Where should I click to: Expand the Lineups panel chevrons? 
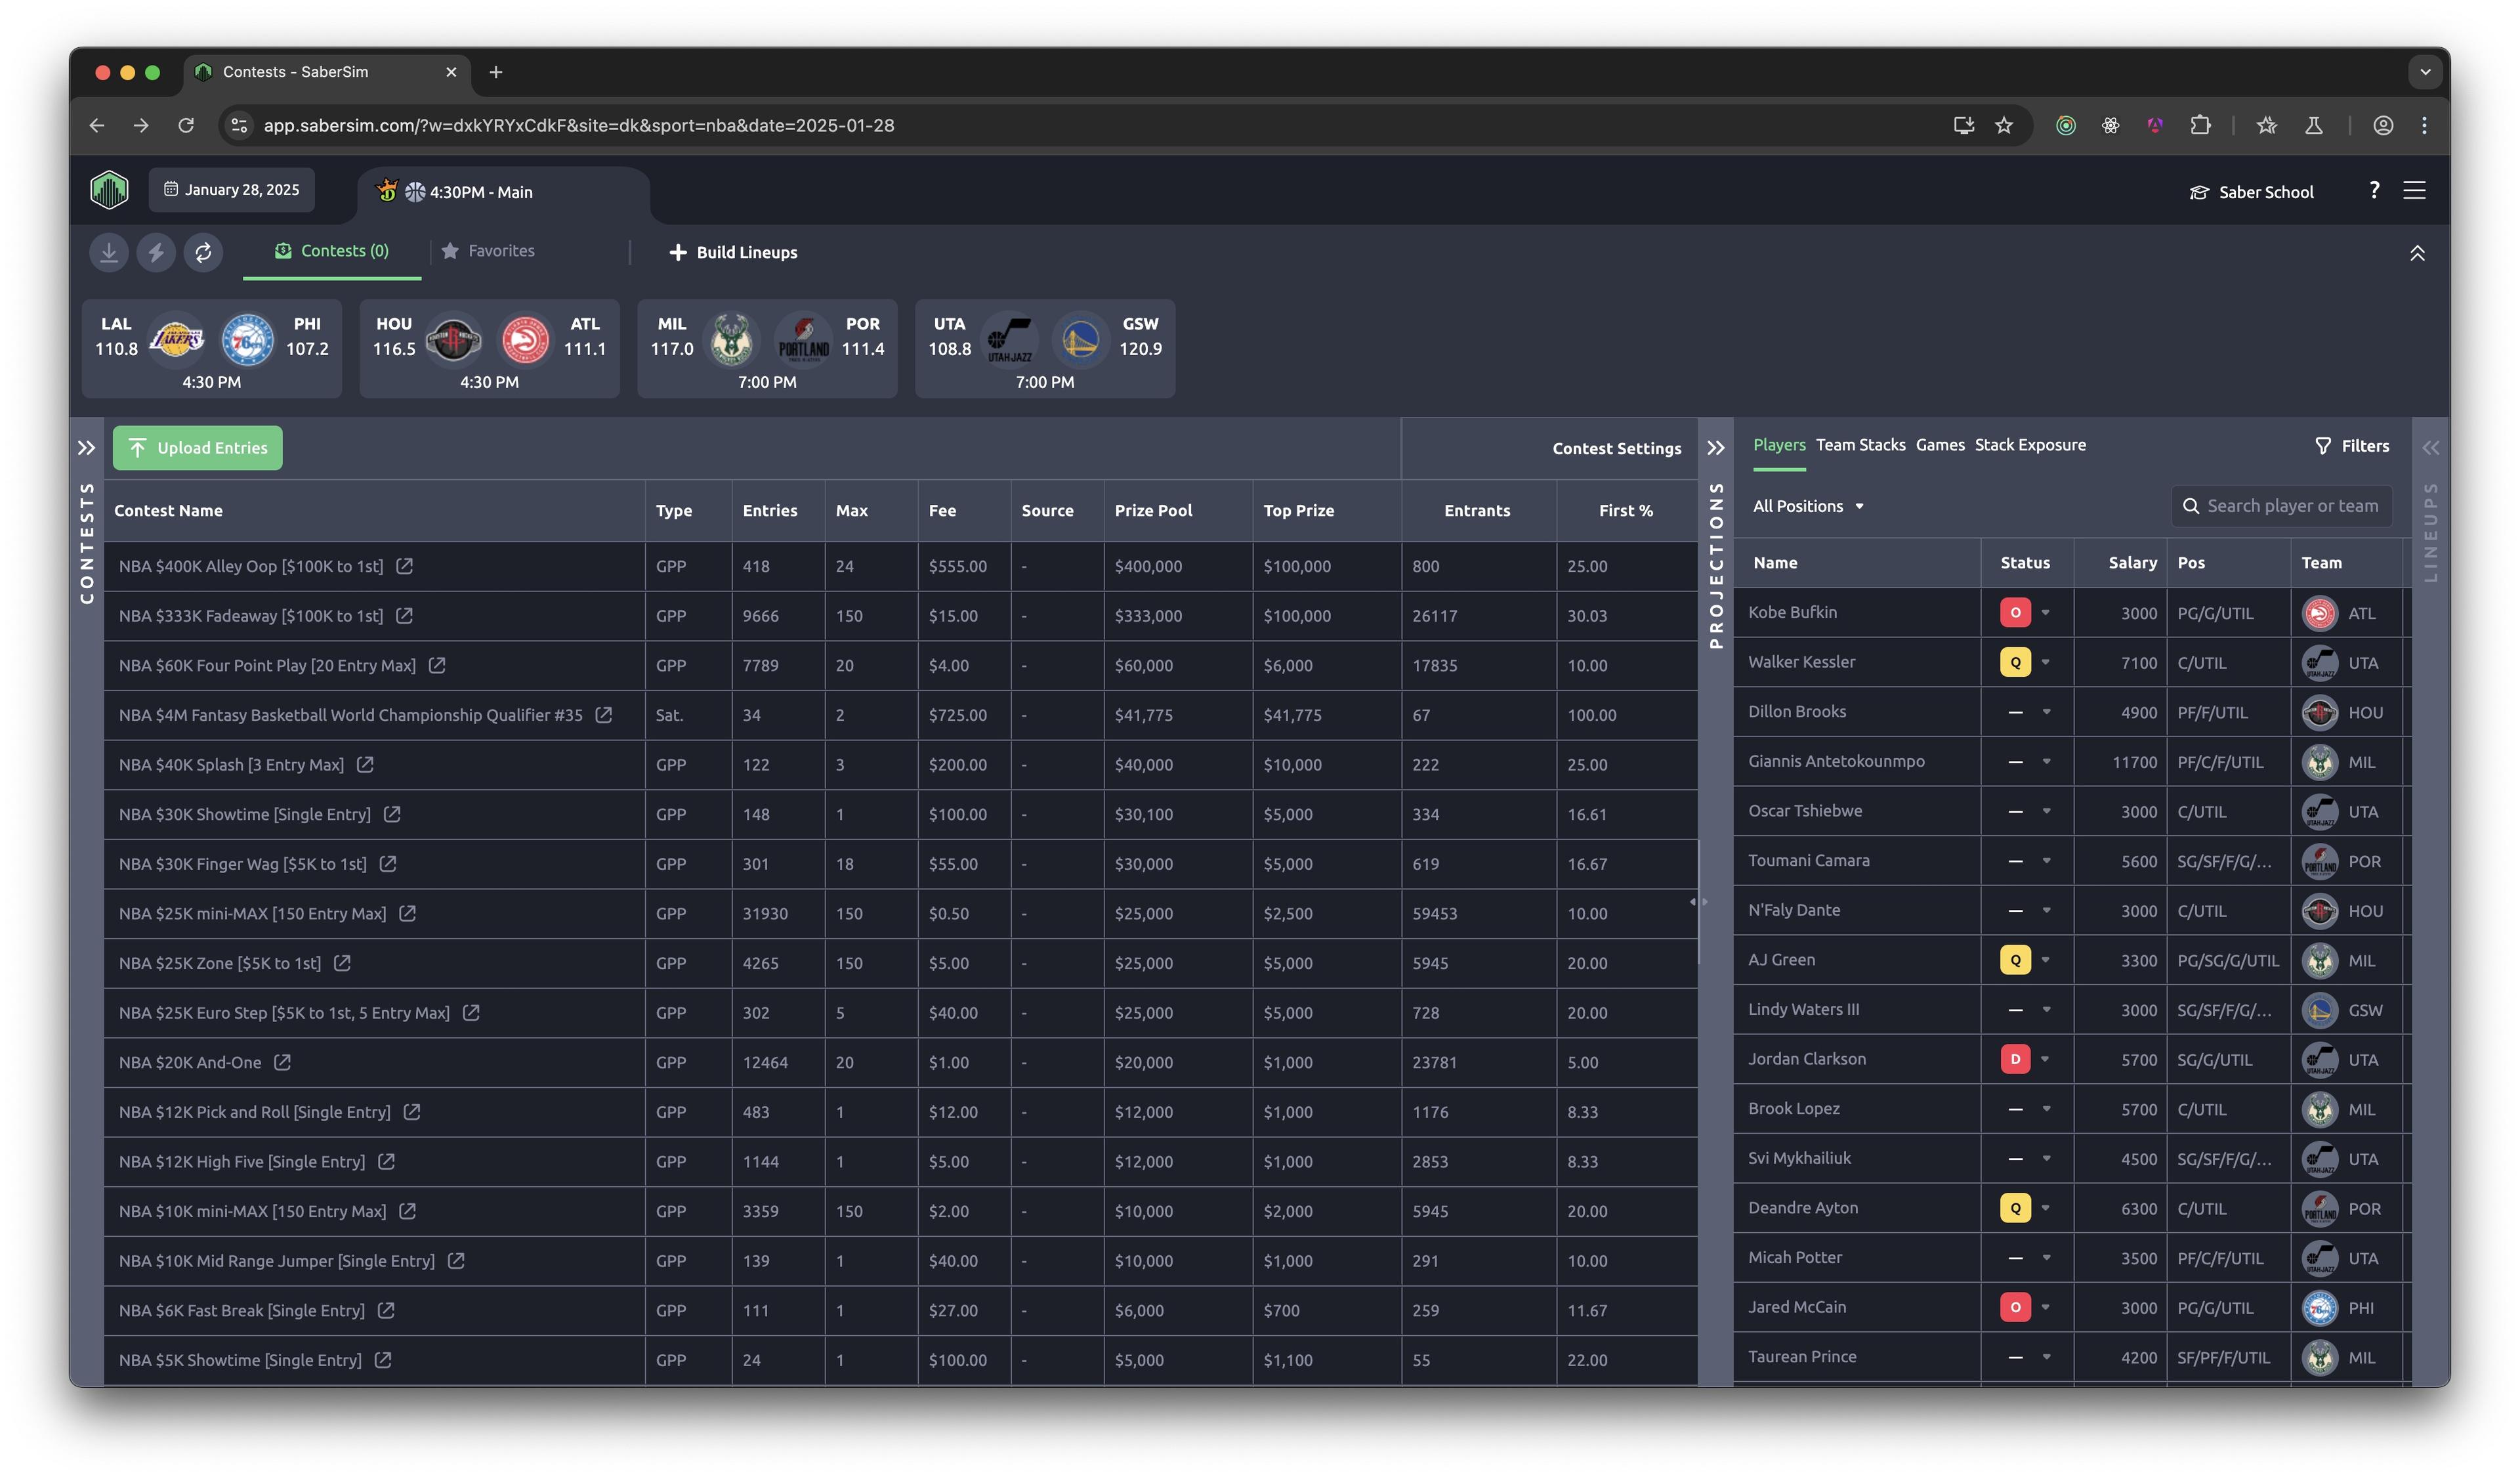[2431, 448]
